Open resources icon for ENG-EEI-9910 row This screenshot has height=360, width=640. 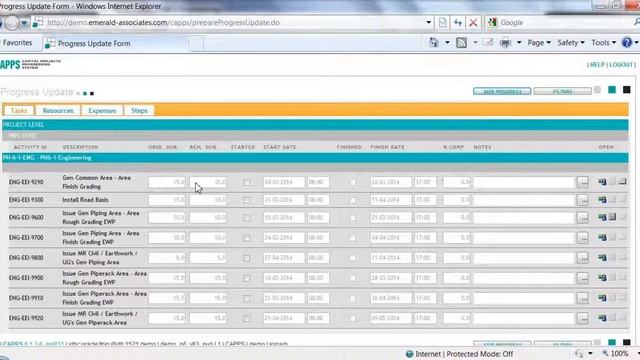click(602, 298)
